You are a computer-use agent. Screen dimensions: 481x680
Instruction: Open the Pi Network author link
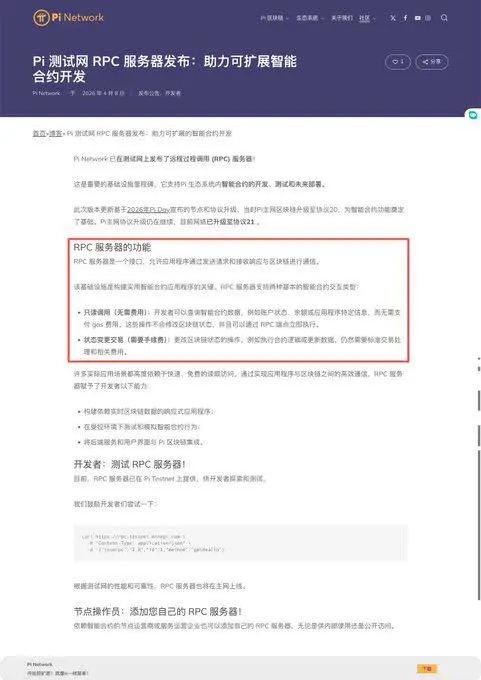[x=46, y=93]
